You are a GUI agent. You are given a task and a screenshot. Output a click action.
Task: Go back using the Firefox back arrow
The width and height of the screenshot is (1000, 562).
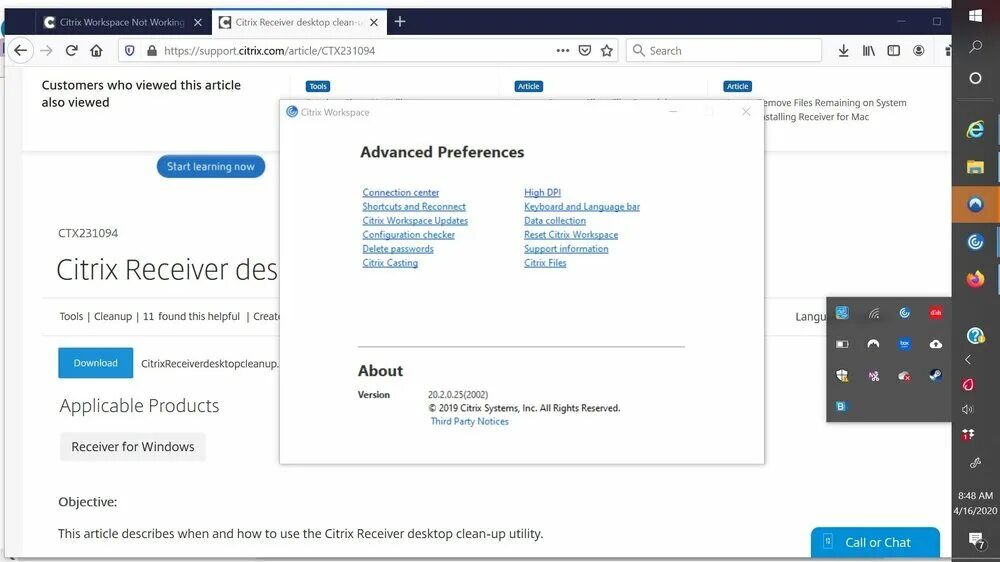[20, 50]
